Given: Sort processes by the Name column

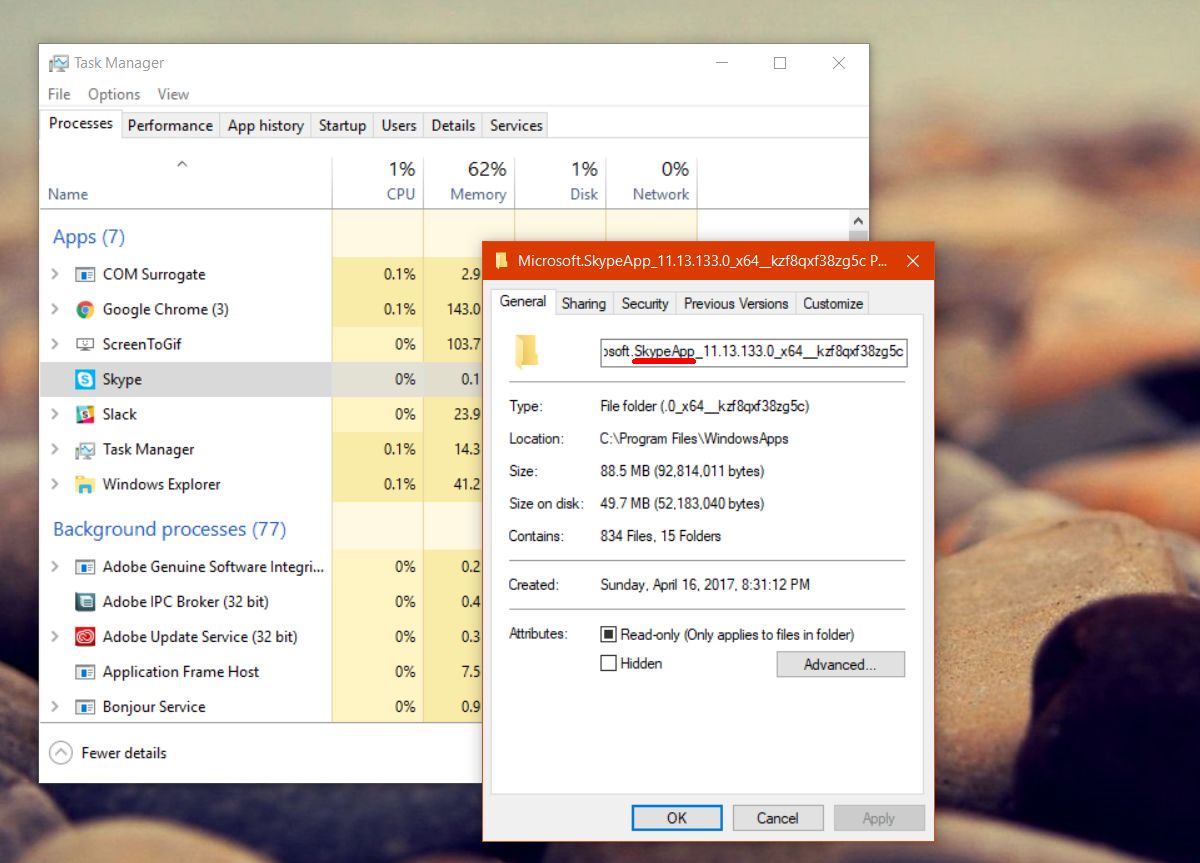Looking at the screenshot, I should pyautogui.click(x=185, y=181).
